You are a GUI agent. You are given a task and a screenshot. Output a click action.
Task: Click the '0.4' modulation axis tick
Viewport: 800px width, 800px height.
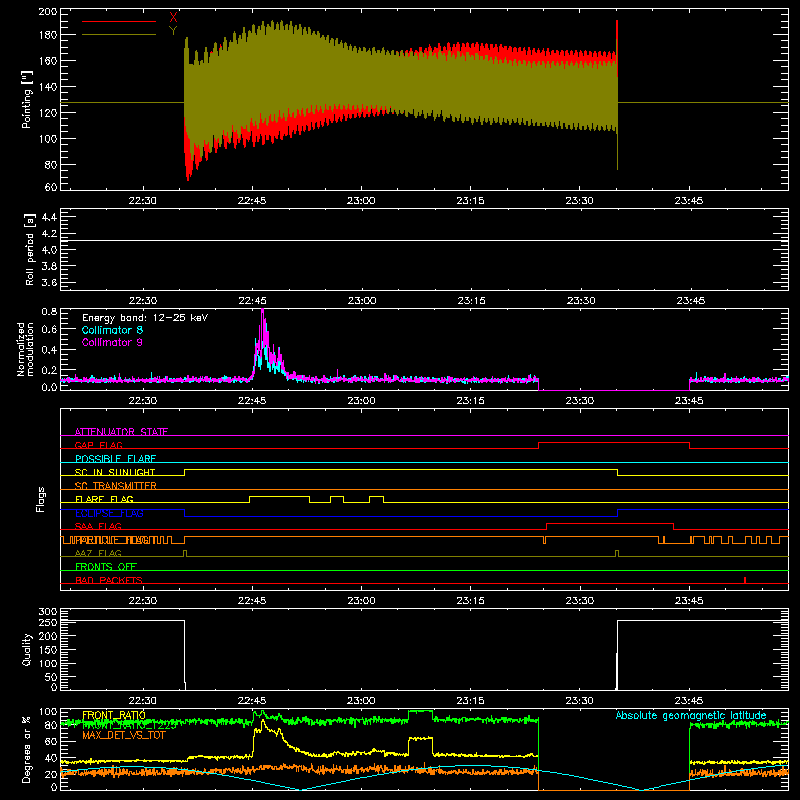(49, 350)
